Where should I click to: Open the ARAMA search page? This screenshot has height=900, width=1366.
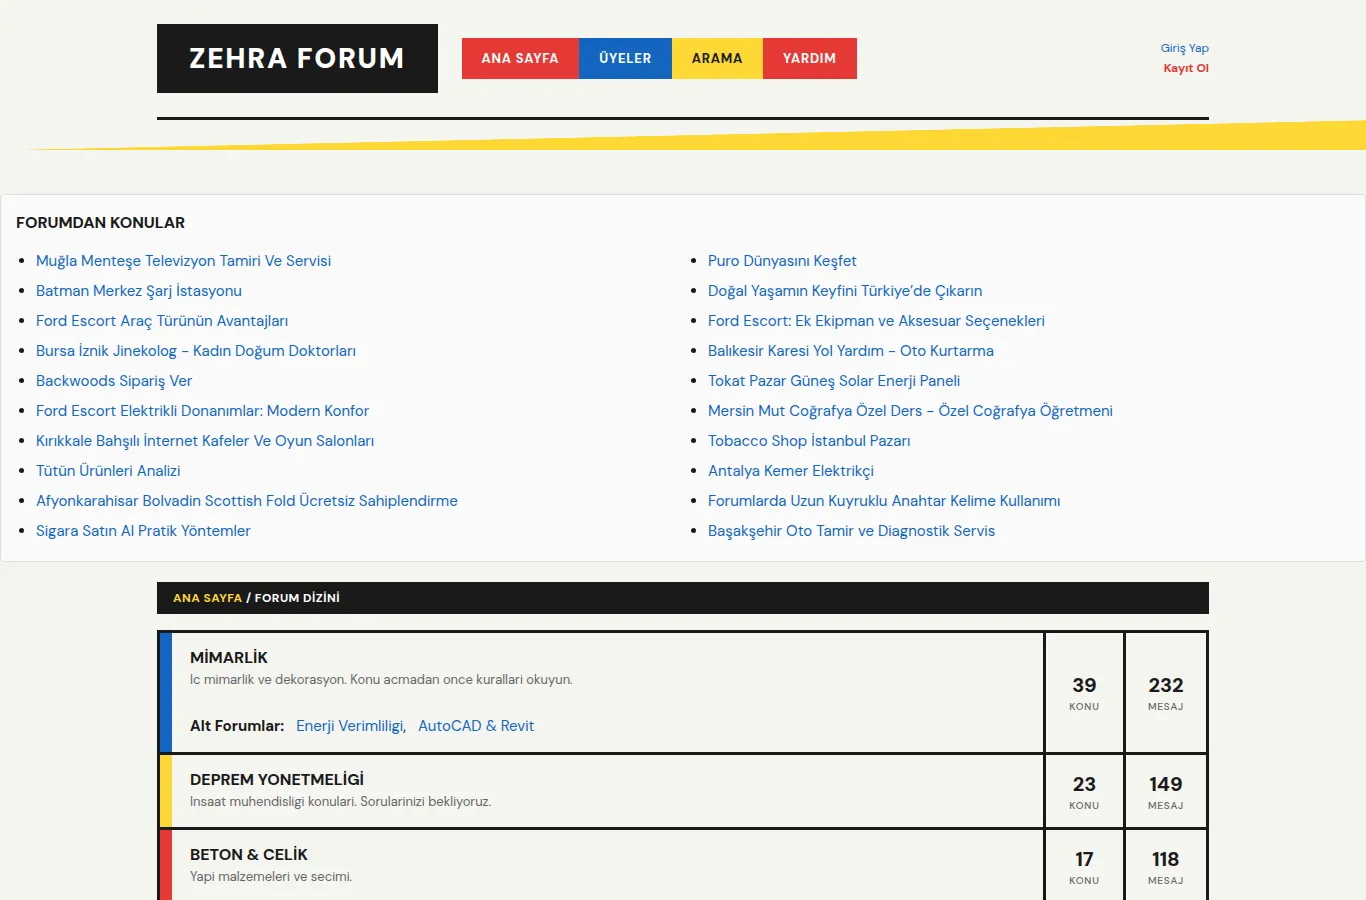(x=717, y=58)
